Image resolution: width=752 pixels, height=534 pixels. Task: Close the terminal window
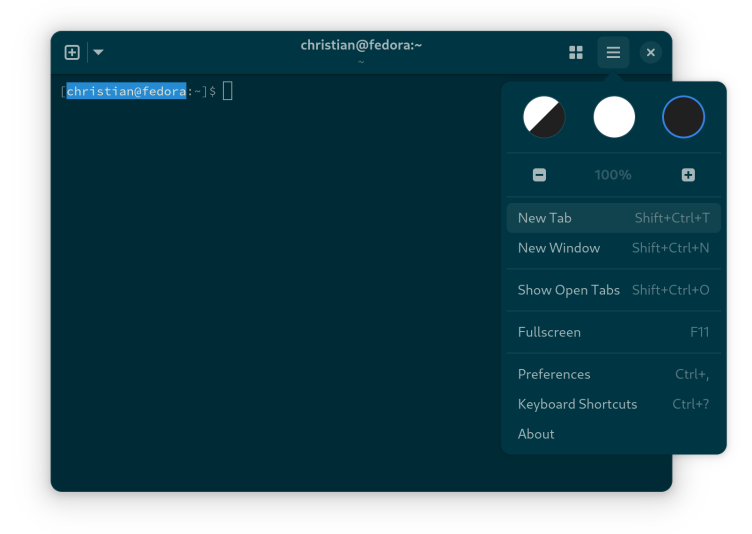(x=650, y=52)
